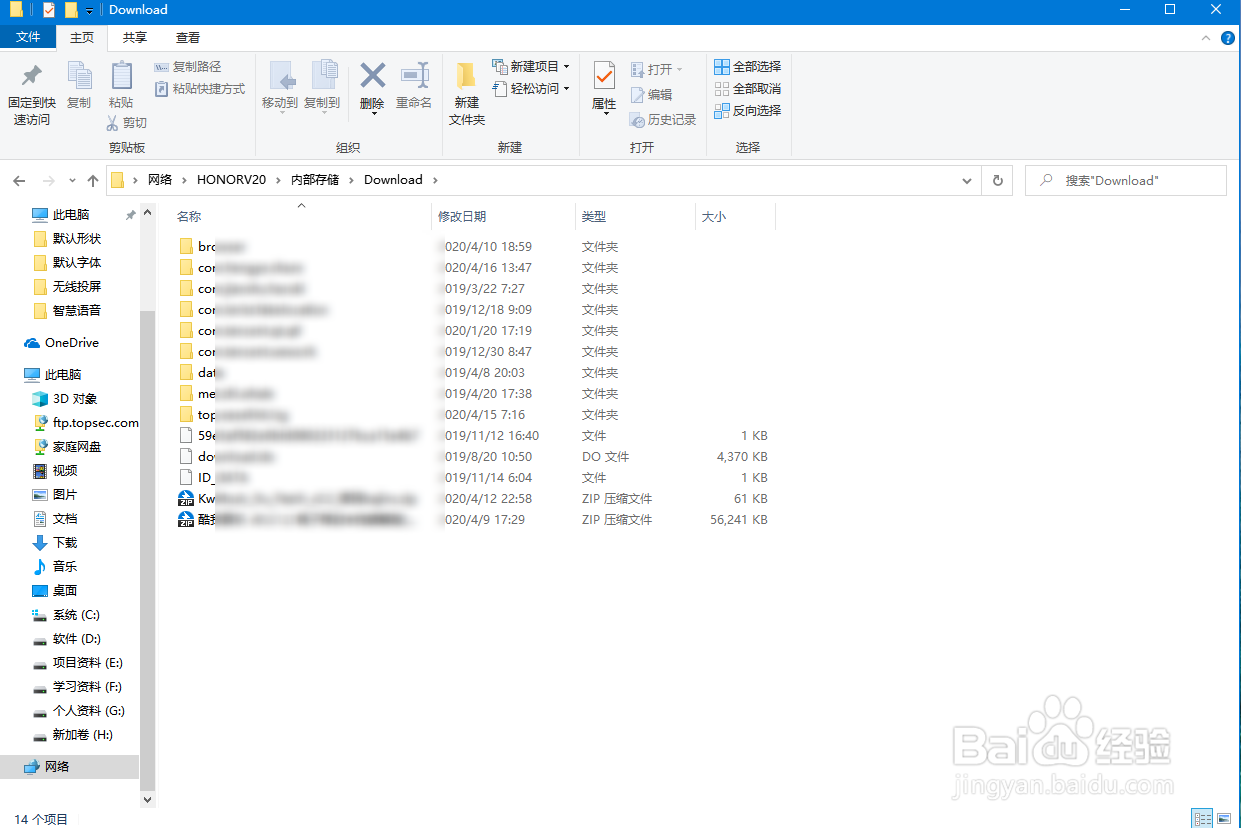Click 网络 in address breadcrumb
Screen dimensions: 1241x828
[160, 180]
